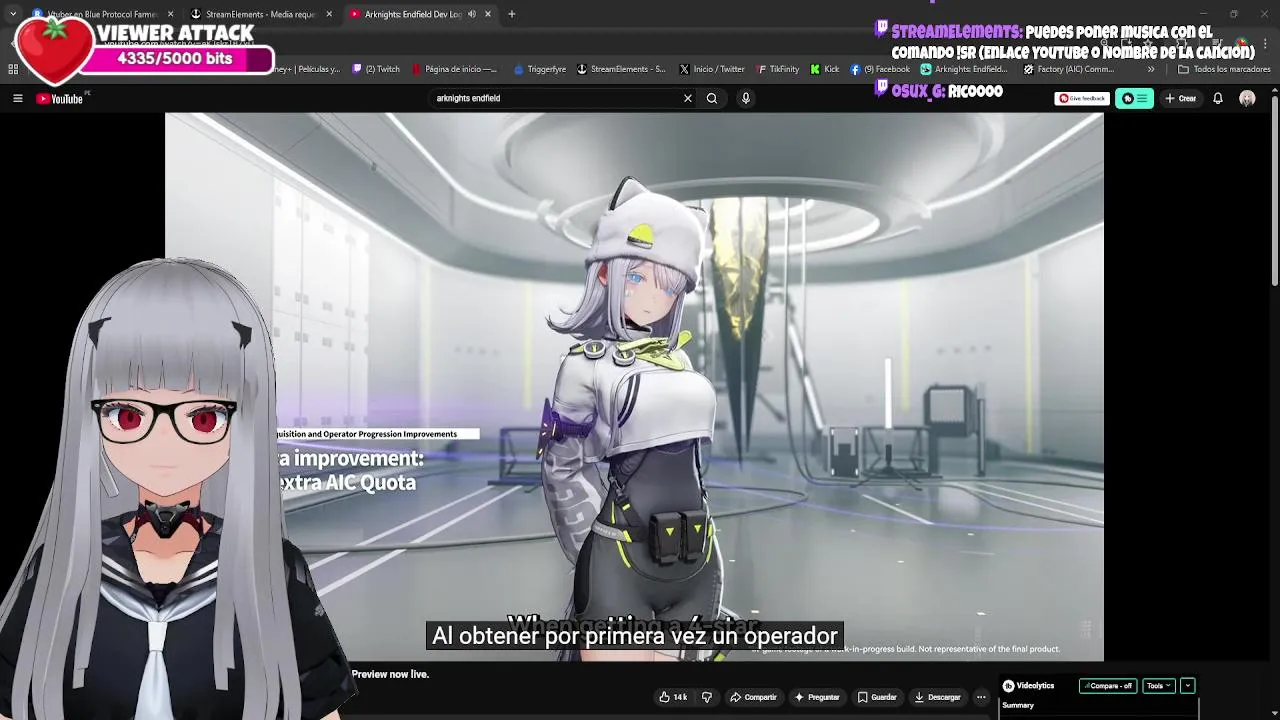This screenshot has height=720, width=1280.
Task: Like the video with 14 k thumbs up
Action: 673,697
